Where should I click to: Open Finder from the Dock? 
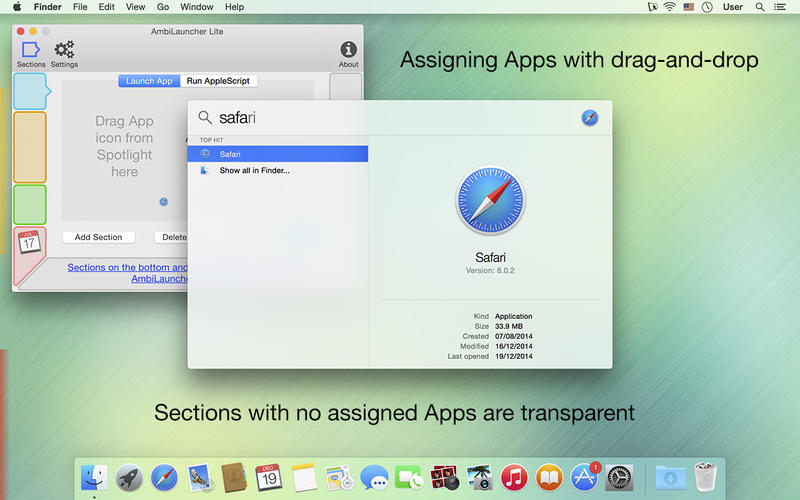[94, 478]
